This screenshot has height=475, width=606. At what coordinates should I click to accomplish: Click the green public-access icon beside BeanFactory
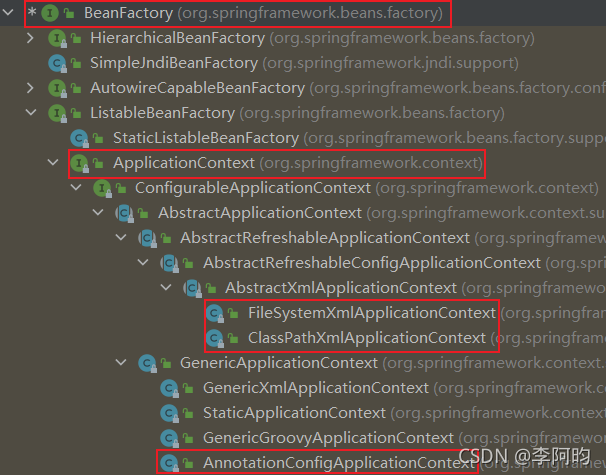pyautogui.click(x=69, y=14)
